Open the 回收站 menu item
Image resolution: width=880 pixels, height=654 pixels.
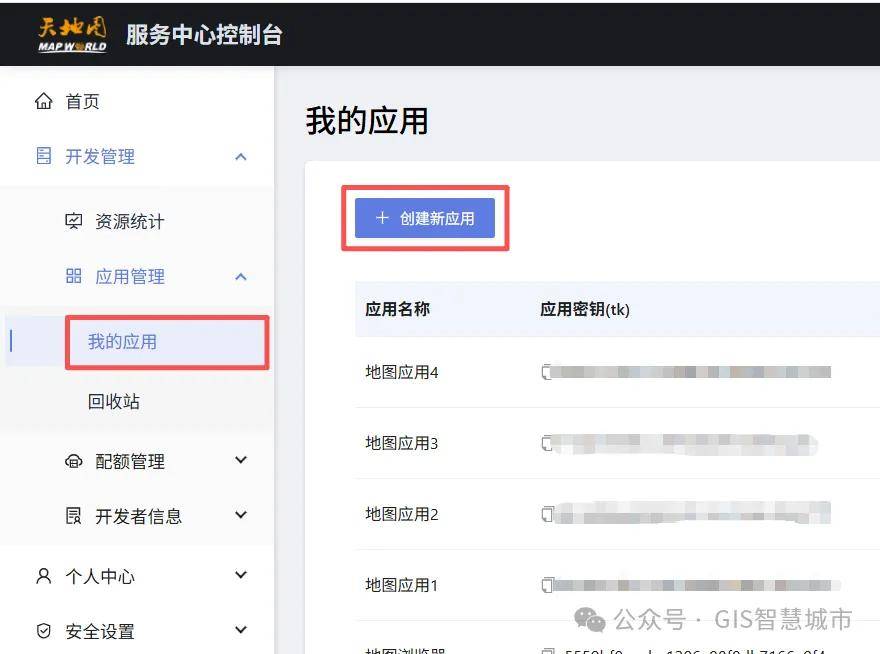pos(114,402)
